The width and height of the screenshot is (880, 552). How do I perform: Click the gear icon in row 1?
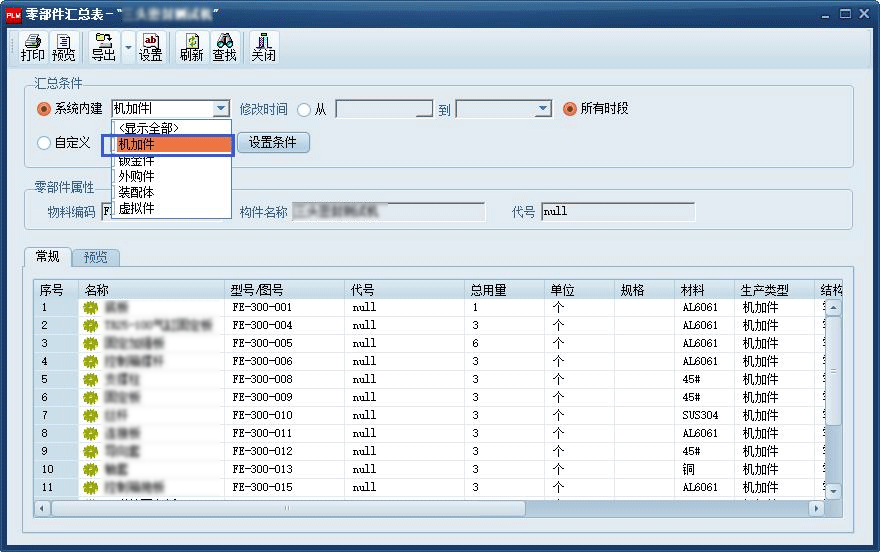click(92, 308)
